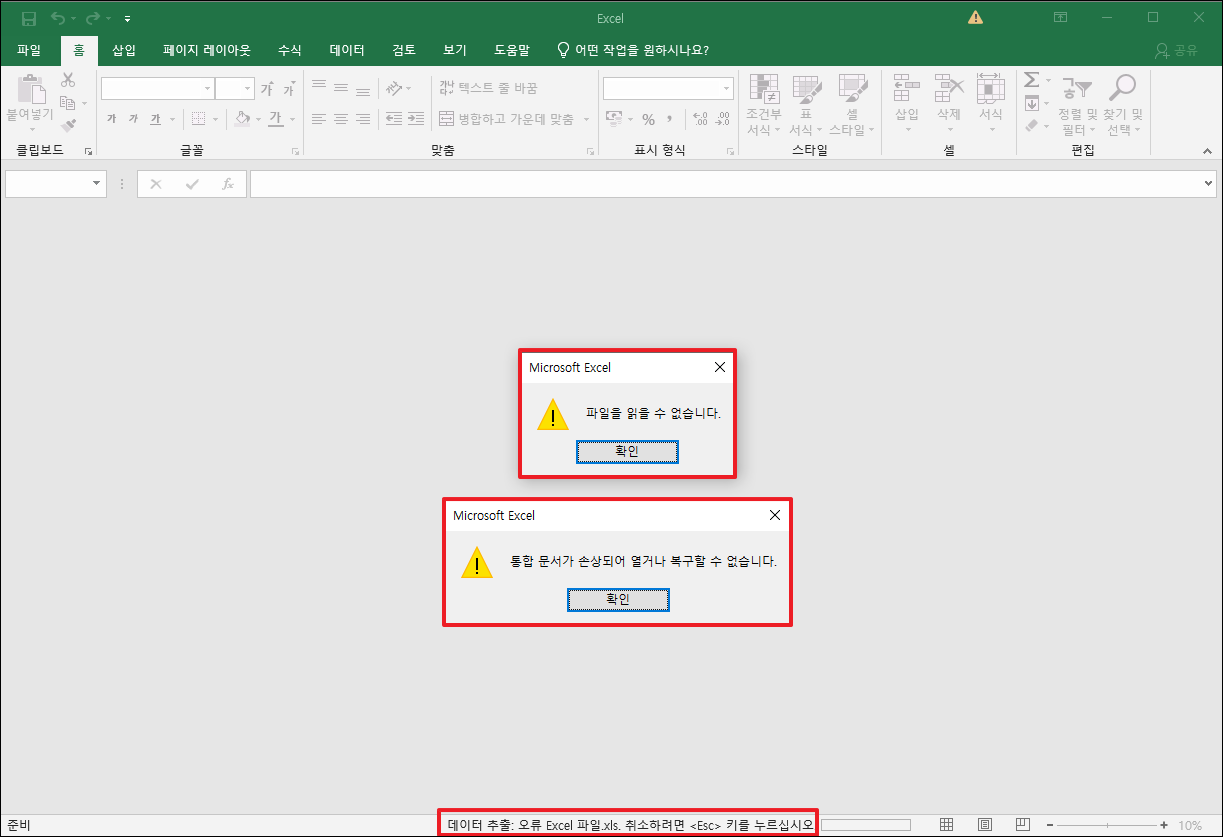Image resolution: width=1223 pixels, height=837 pixels.
Task: Switch to the 삽입 tab
Action: point(124,50)
